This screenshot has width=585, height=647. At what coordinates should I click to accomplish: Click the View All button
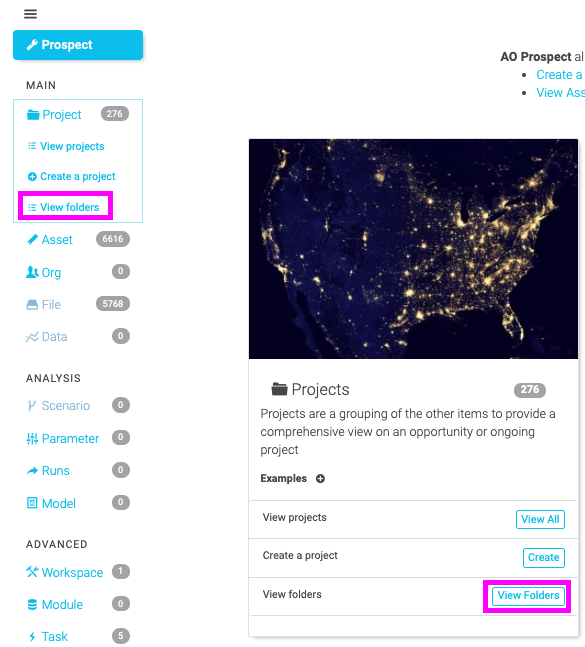coord(540,519)
